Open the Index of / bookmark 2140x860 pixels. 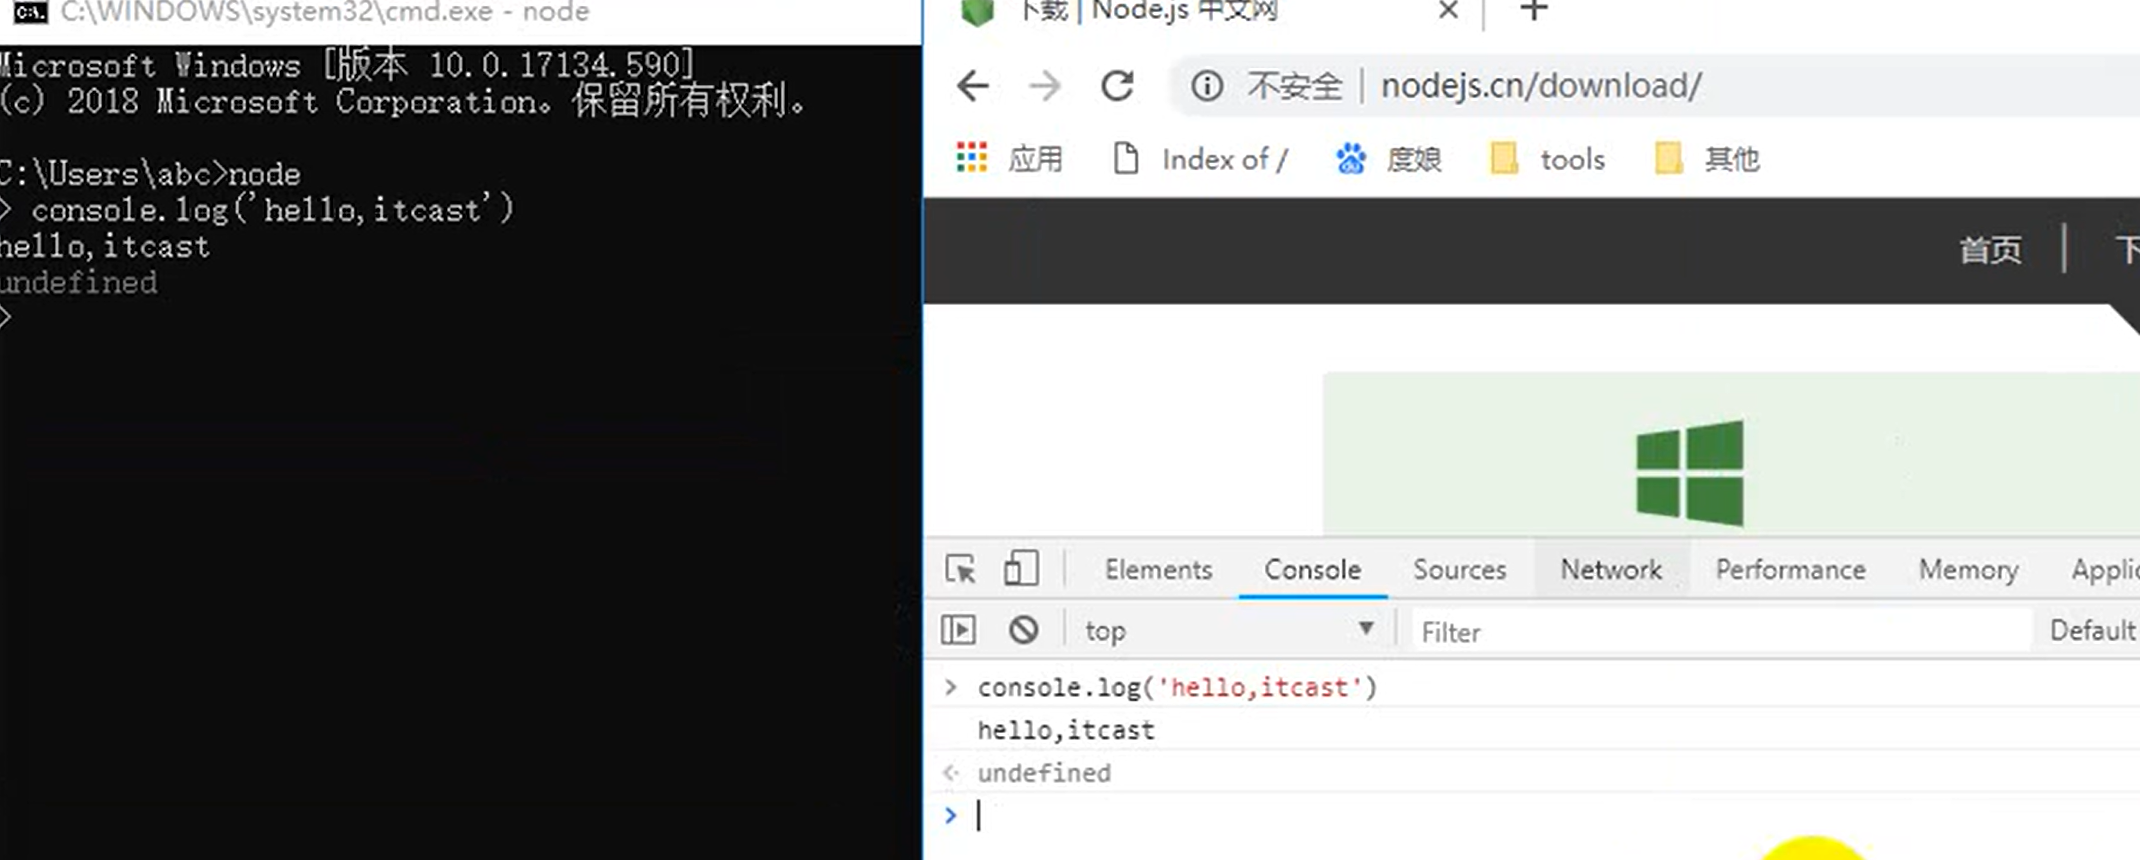pyautogui.click(x=1200, y=159)
